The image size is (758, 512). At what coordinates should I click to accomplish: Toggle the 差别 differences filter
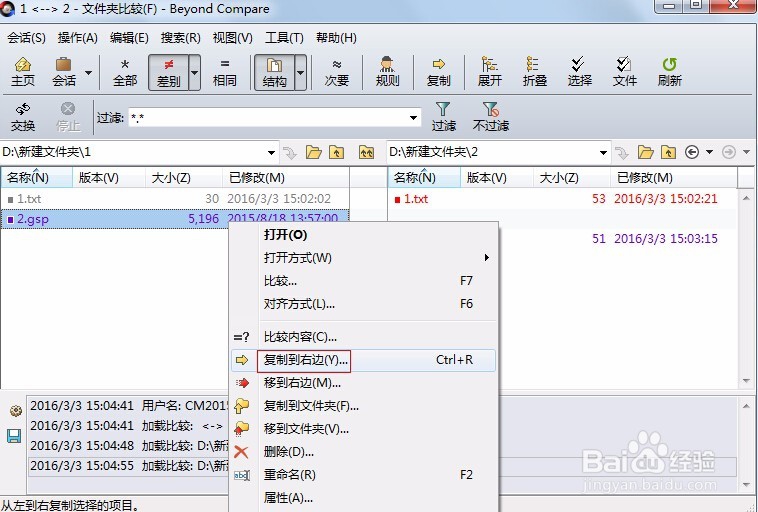[168, 73]
